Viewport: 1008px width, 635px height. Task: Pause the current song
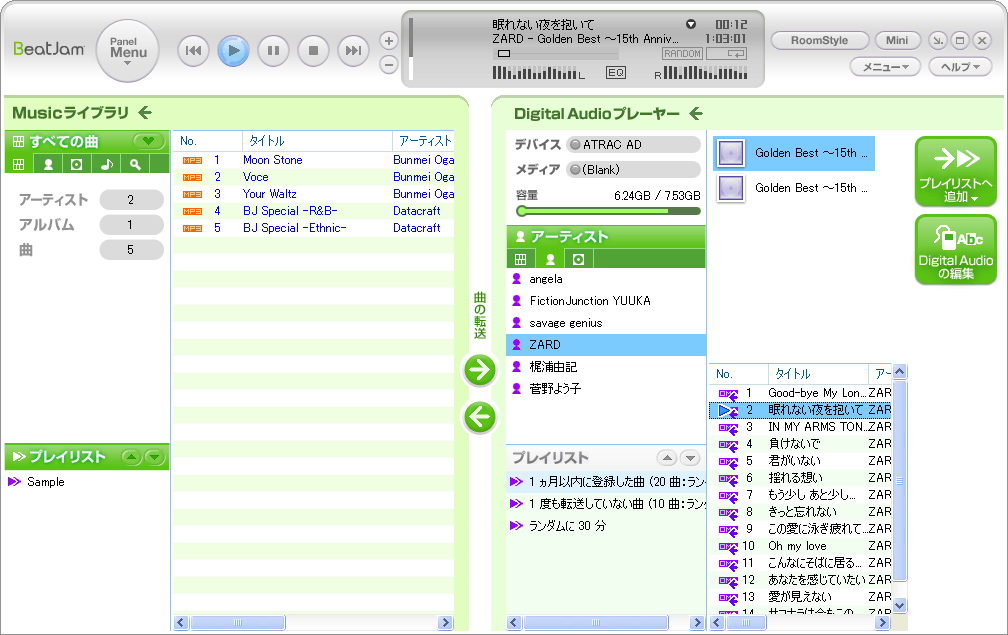273,51
